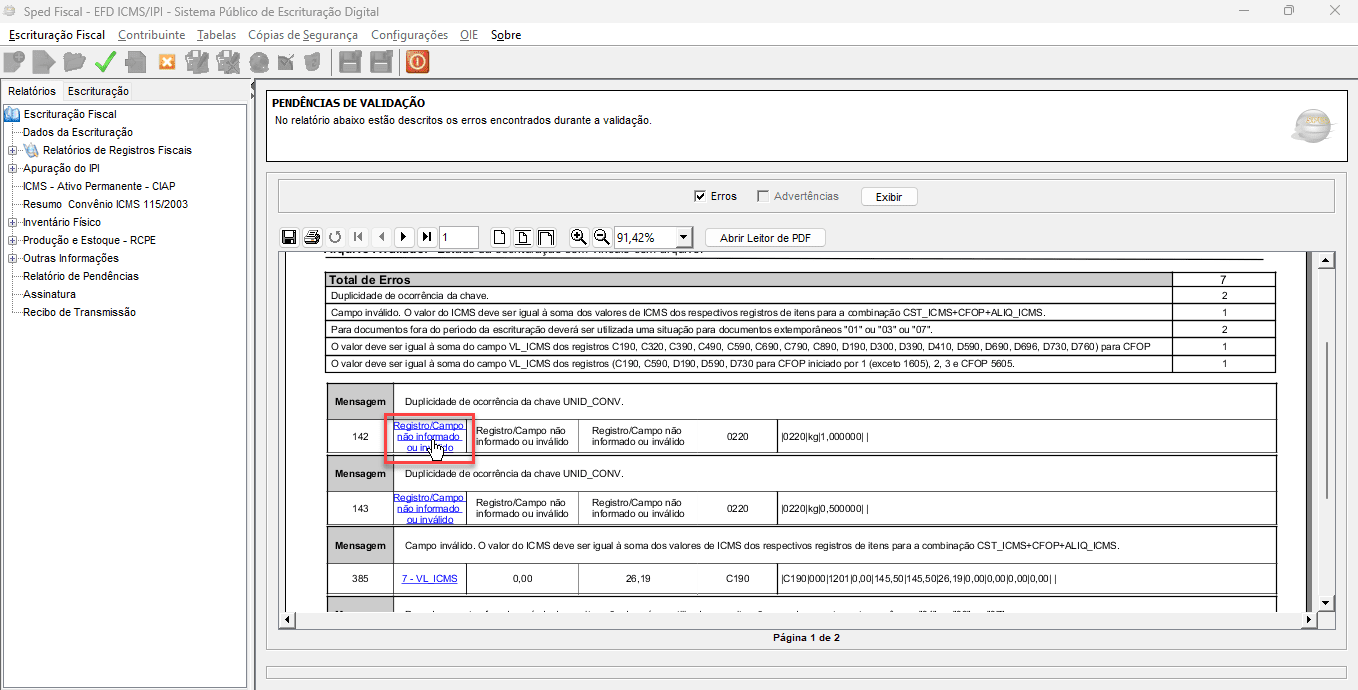This screenshot has height=690, width=1358.
Task: Open the 7 - VL_ICMS link
Action: (x=429, y=579)
